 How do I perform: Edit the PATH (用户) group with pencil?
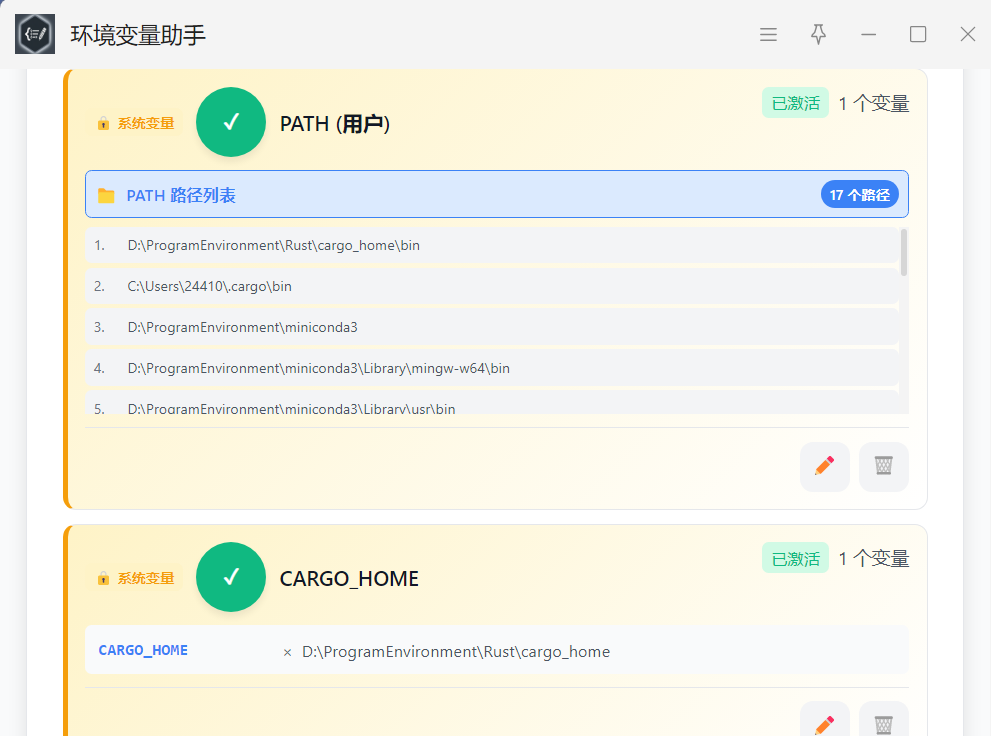825,466
